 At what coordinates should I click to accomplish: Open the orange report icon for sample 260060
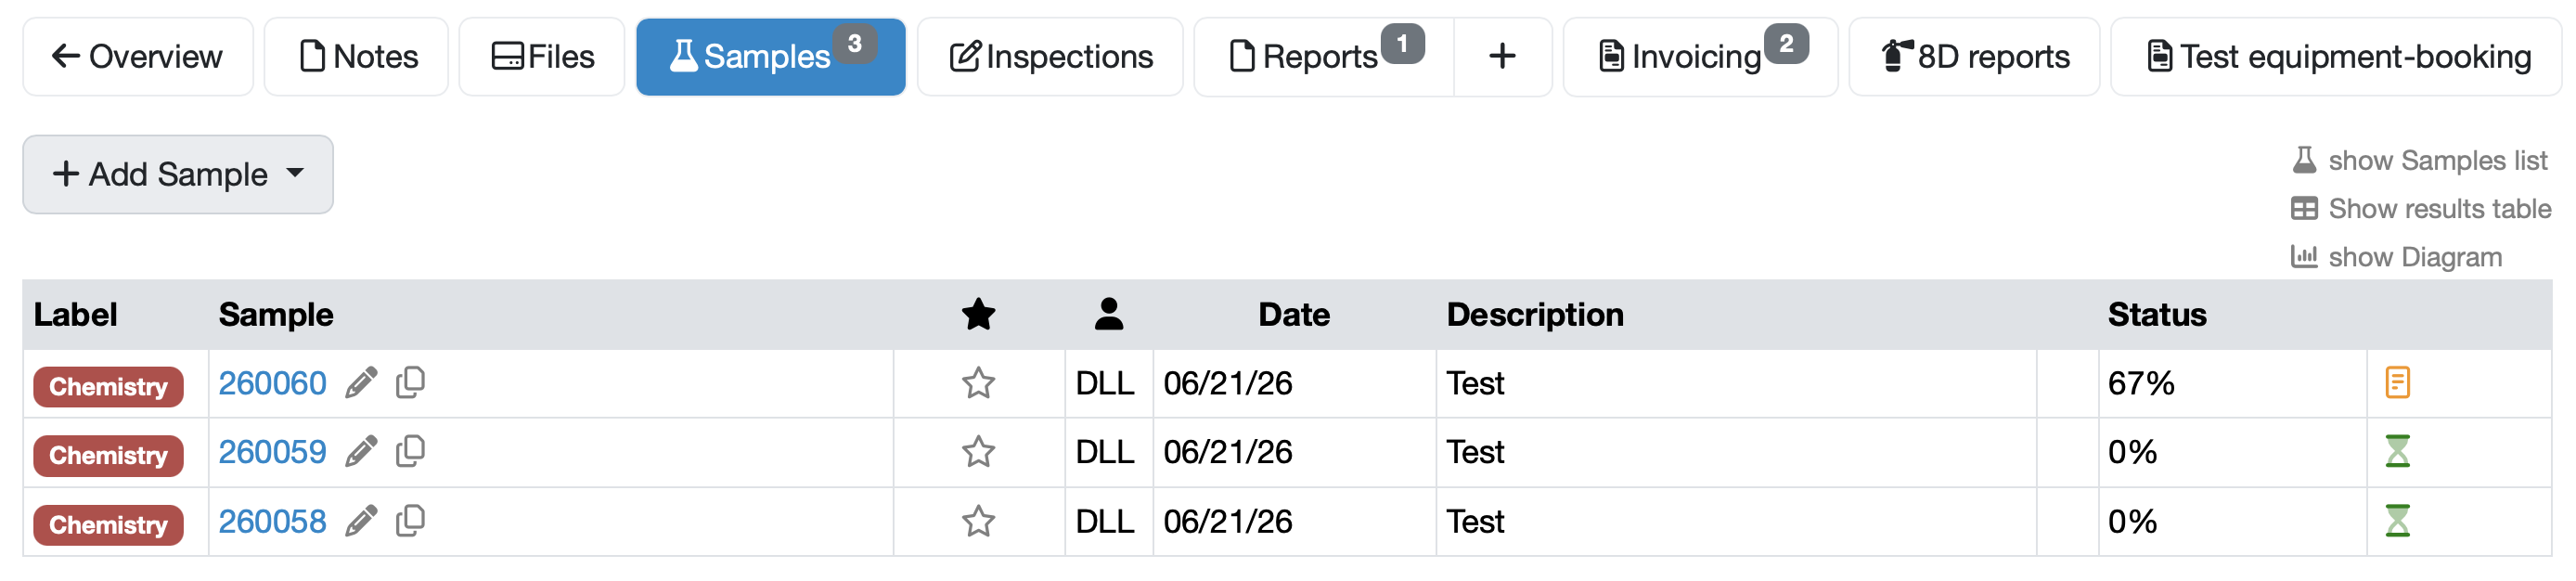point(2397,382)
